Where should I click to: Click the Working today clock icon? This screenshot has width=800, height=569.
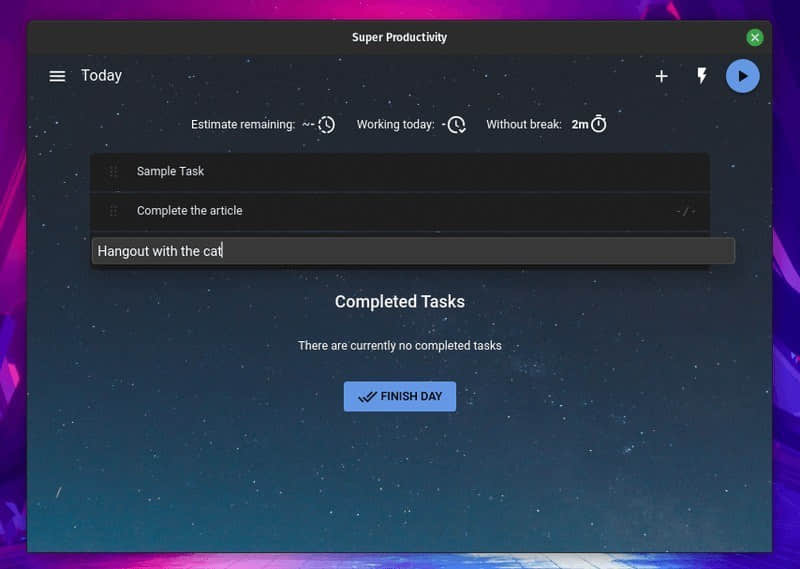point(457,125)
